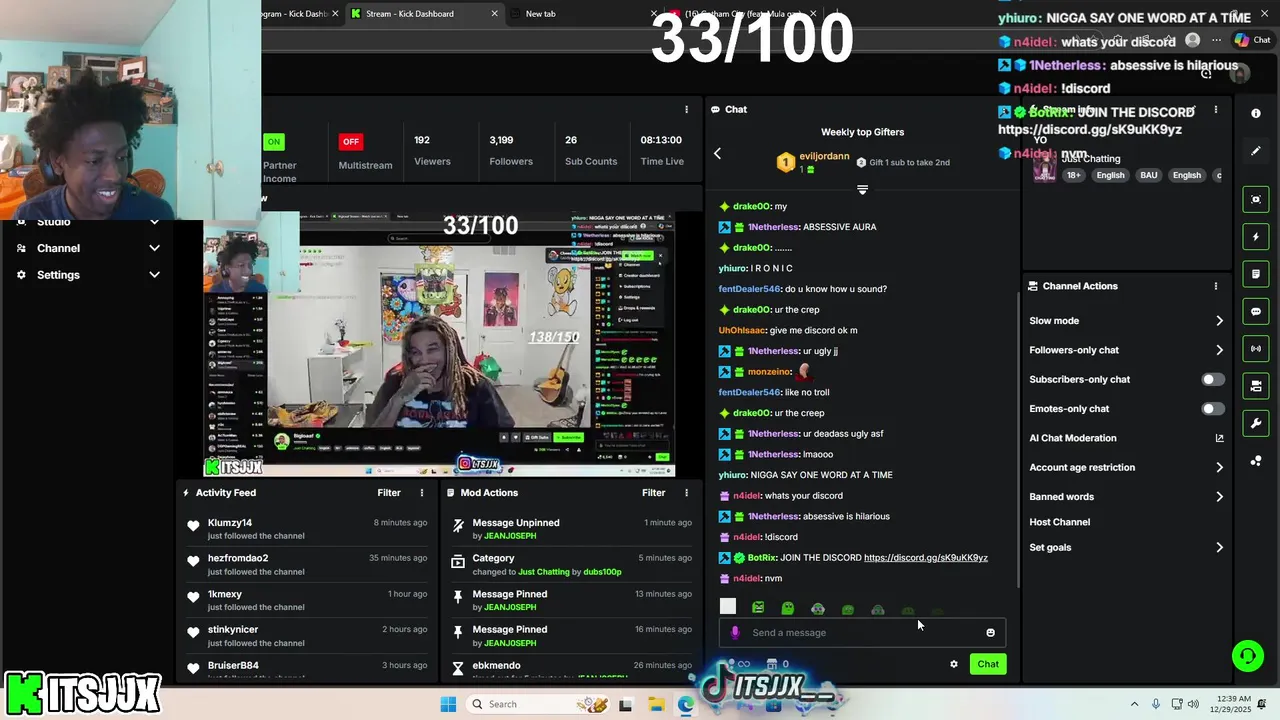Open the Mod Actions Filter
This screenshot has height=720, width=1280.
coord(653,493)
